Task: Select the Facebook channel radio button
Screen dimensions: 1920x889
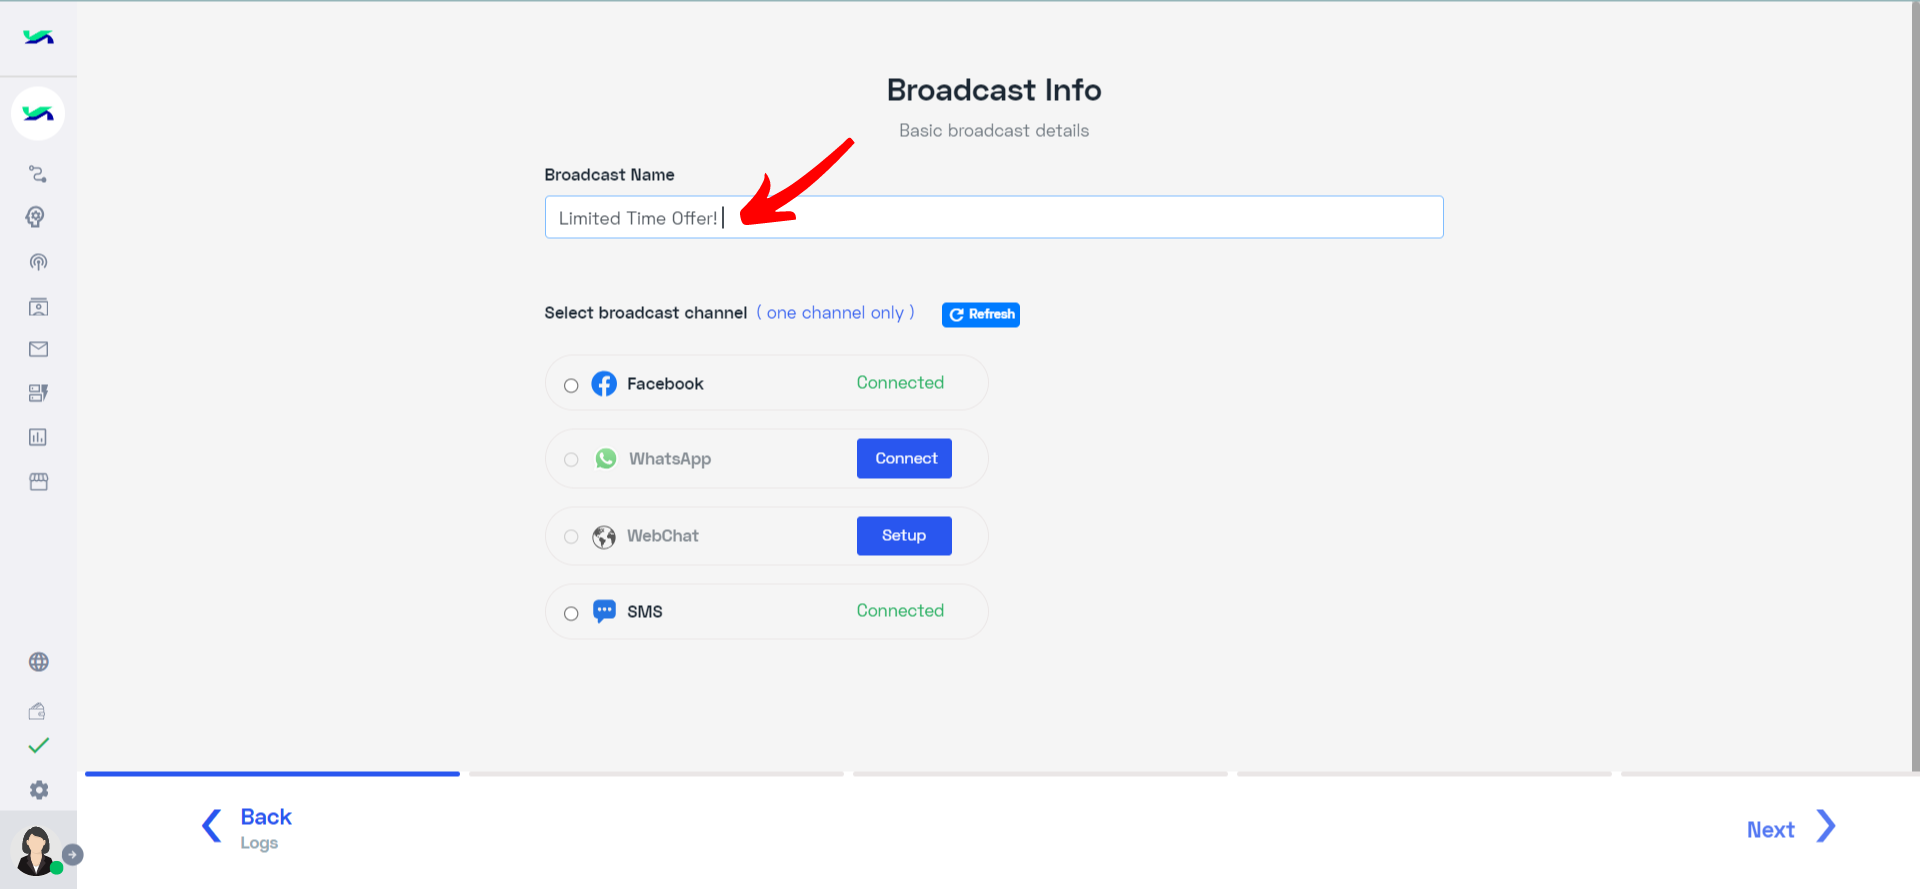Action: 571,386
